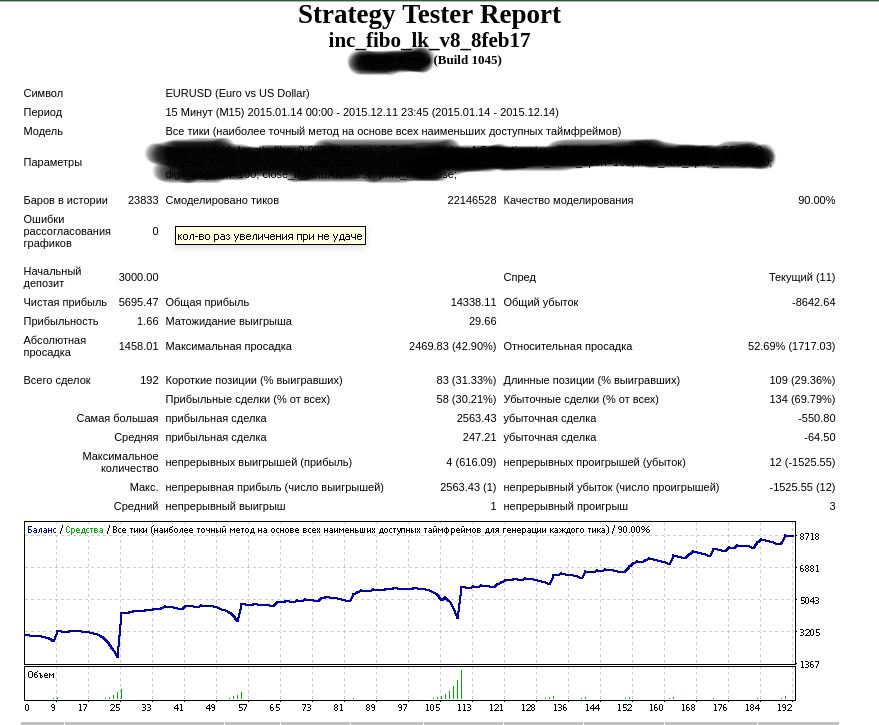879x725 pixels.
Task: Click the 'Период' label
Action: (43, 112)
